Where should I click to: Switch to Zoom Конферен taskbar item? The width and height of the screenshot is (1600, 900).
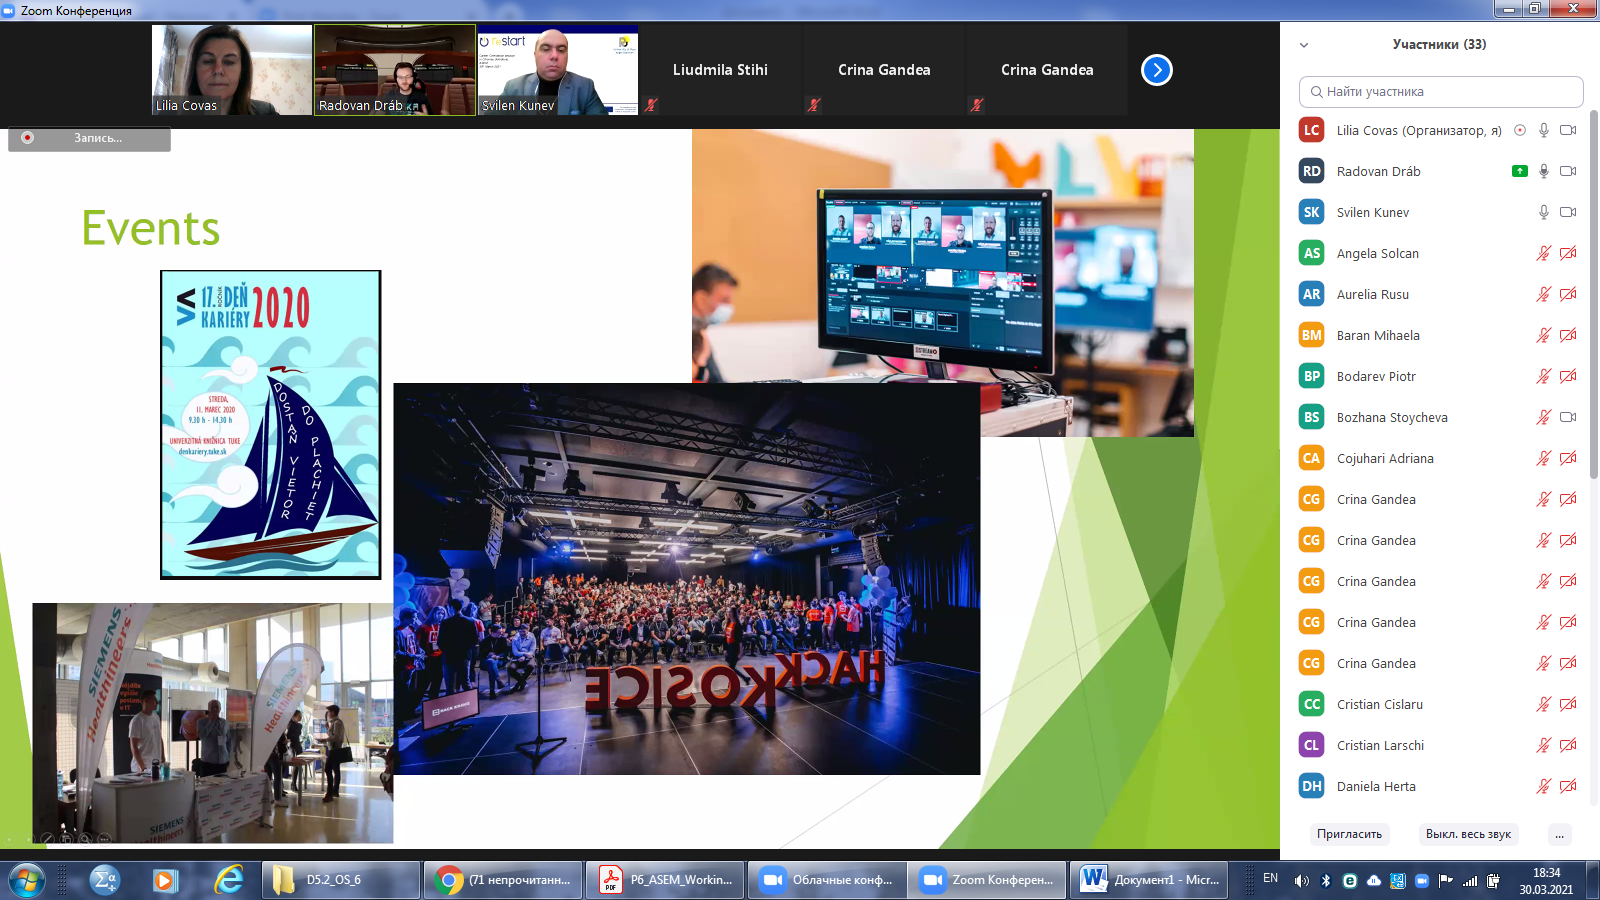pos(988,880)
